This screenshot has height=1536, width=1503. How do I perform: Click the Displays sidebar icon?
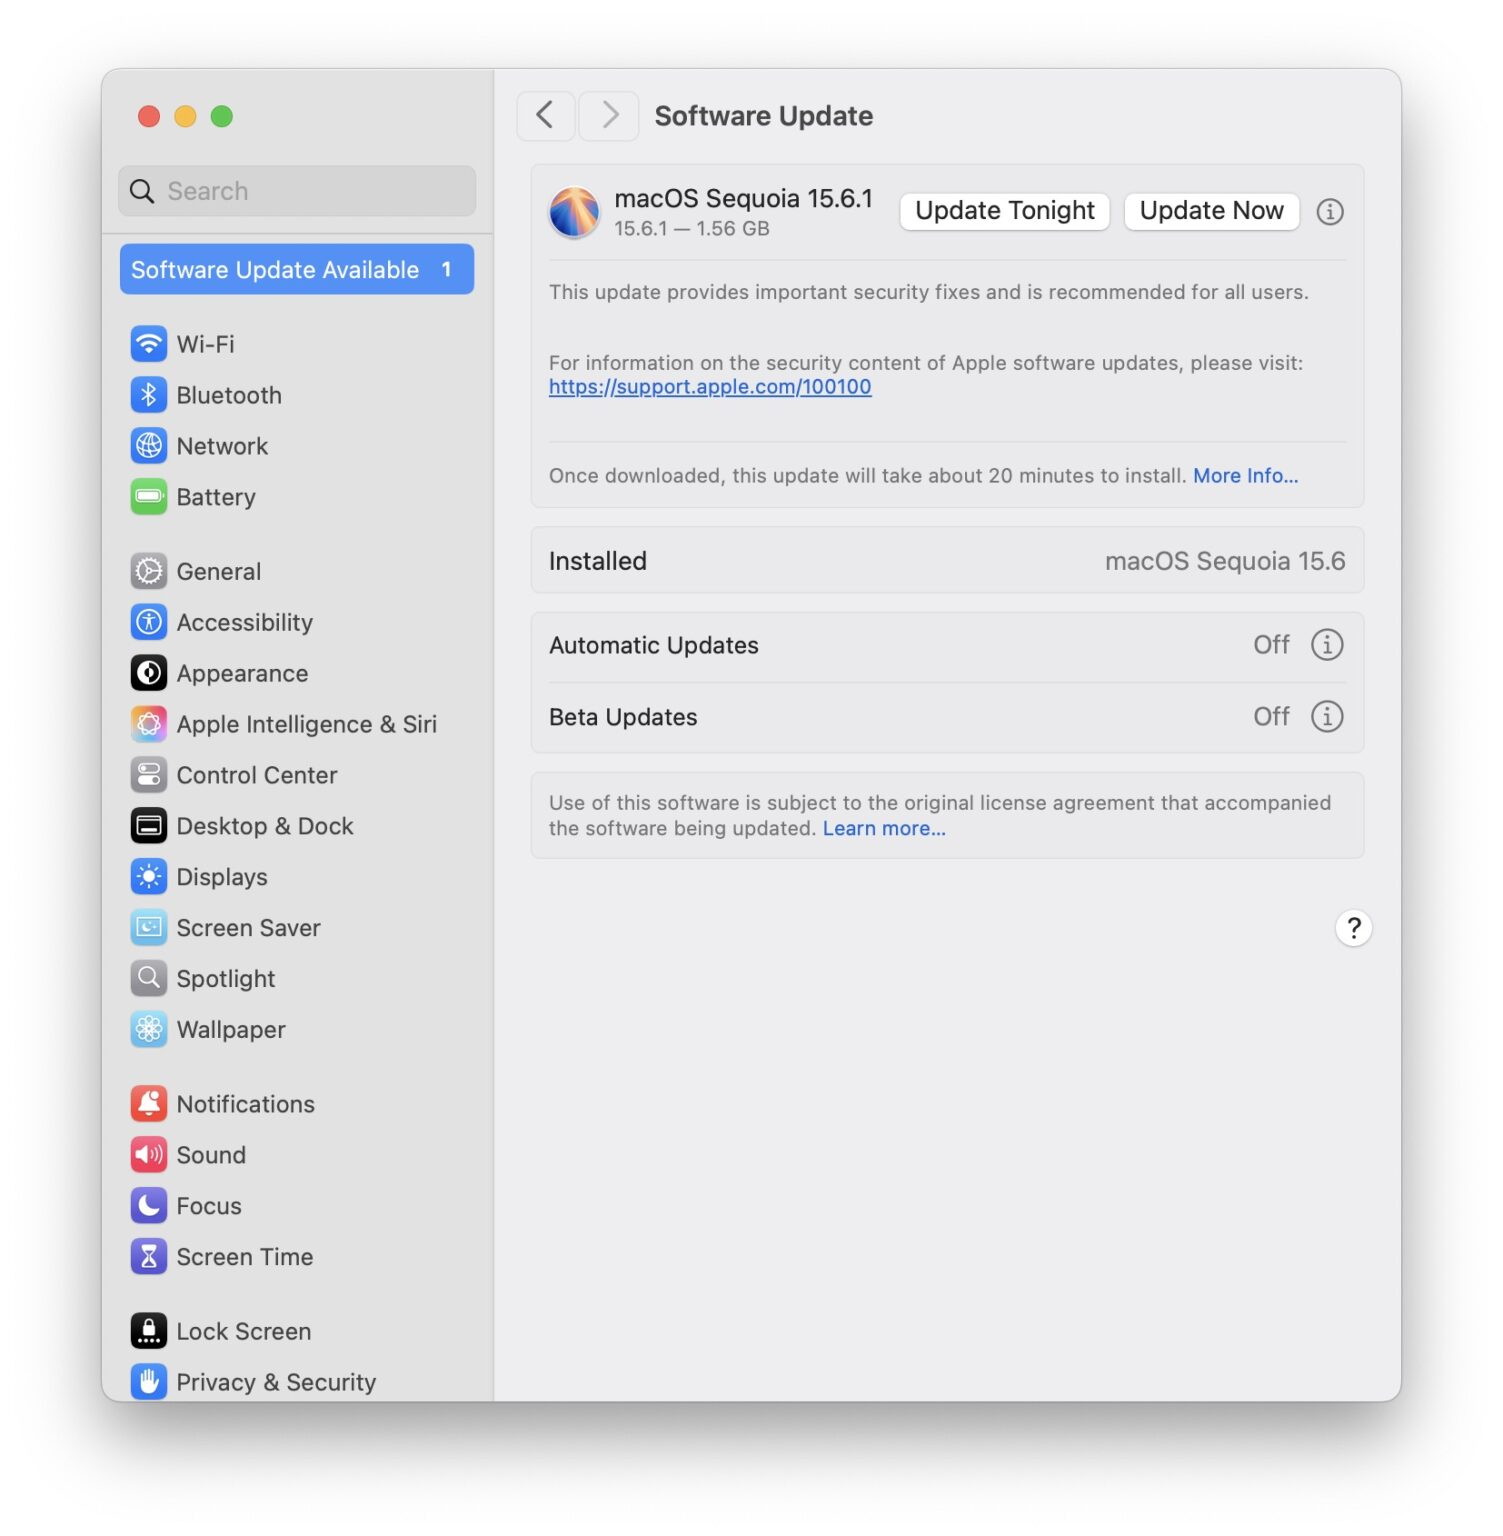[x=148, y=877]
